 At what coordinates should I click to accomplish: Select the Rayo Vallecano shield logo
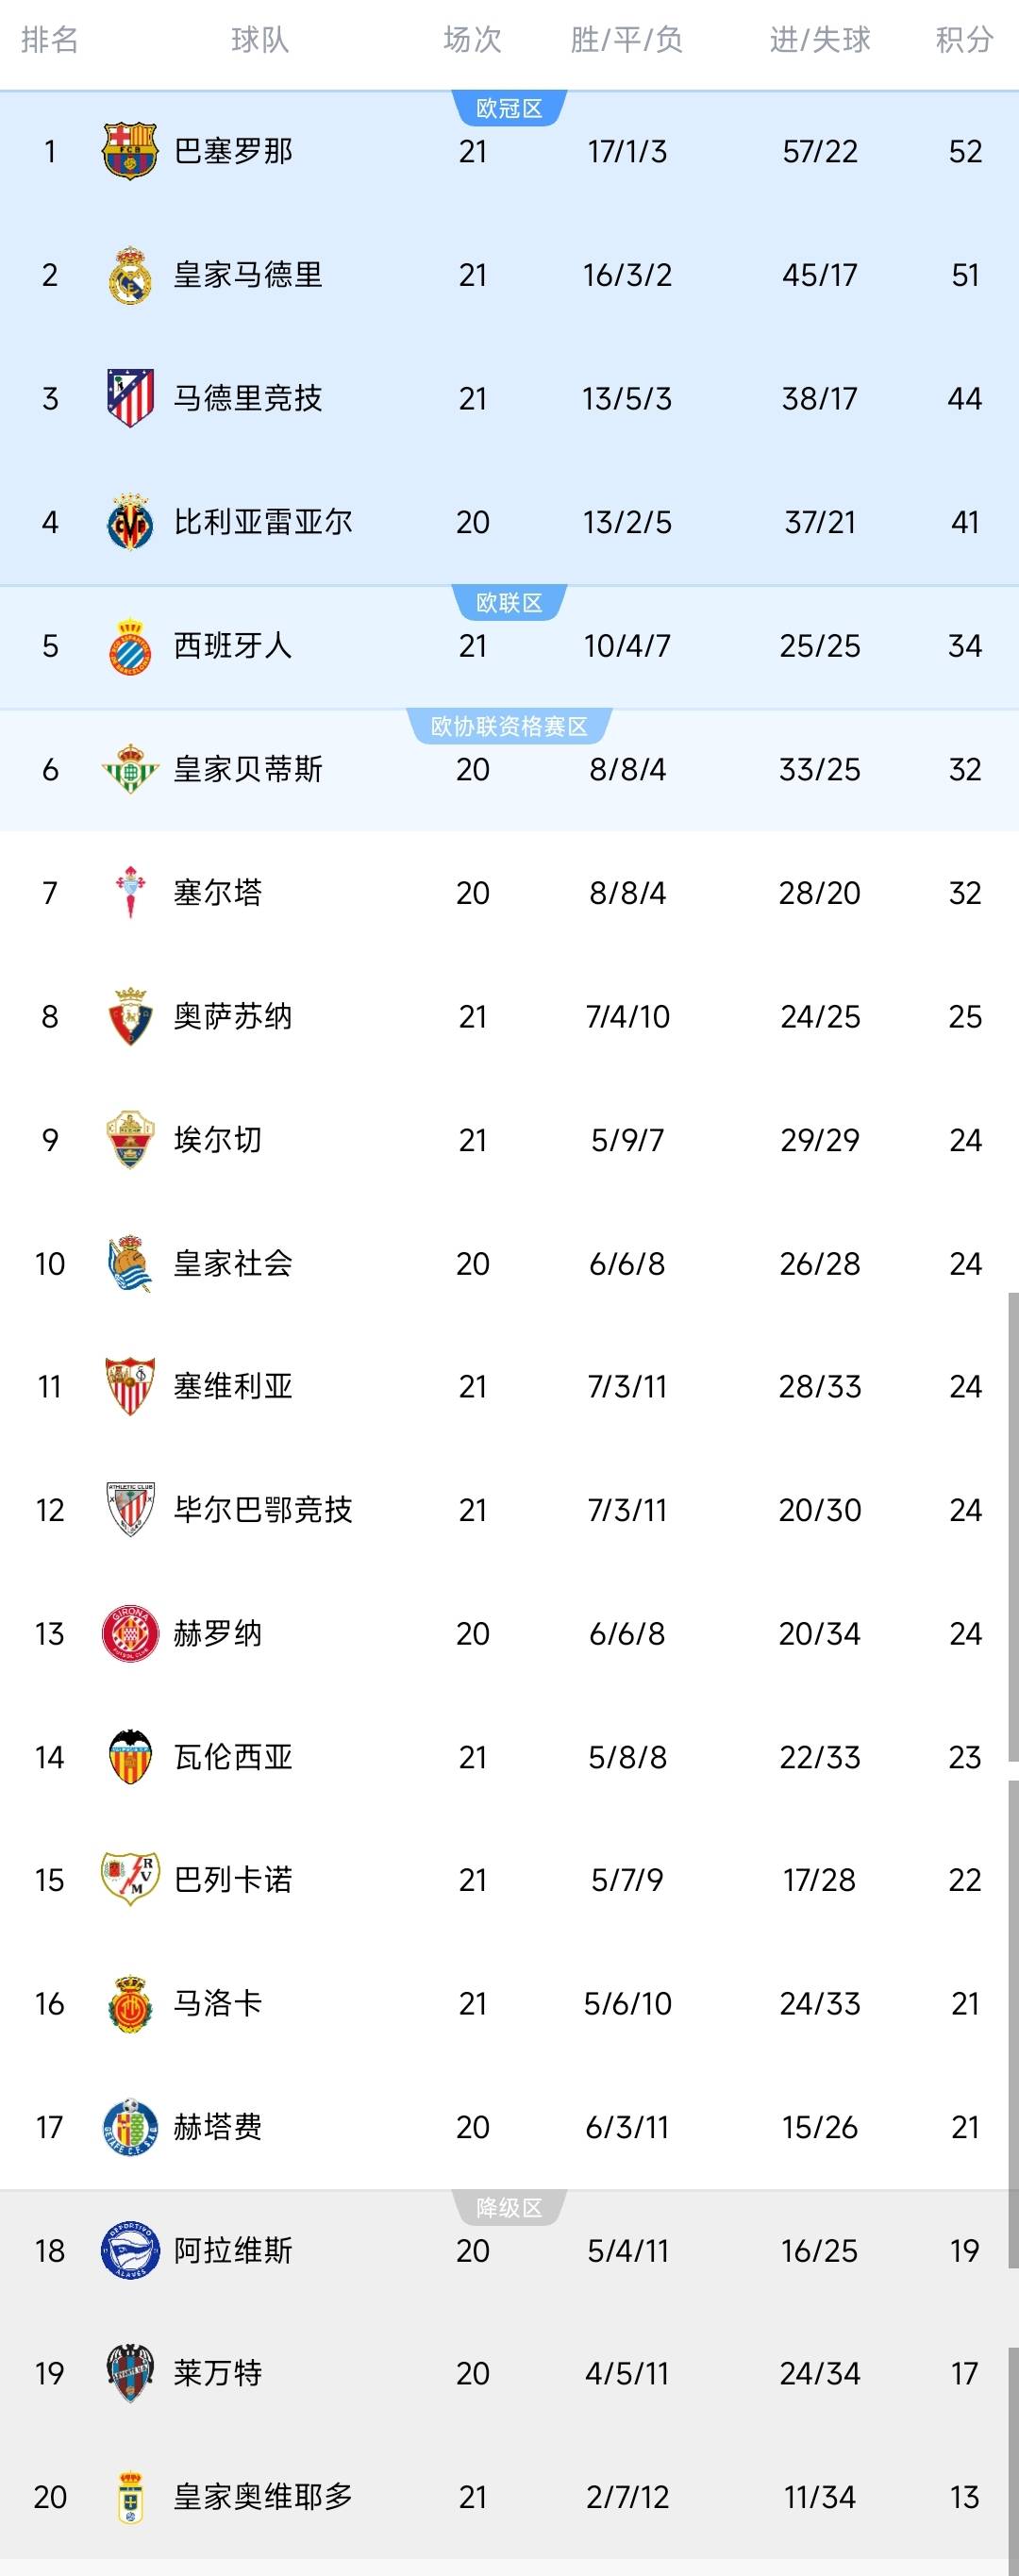[130, 1880]
